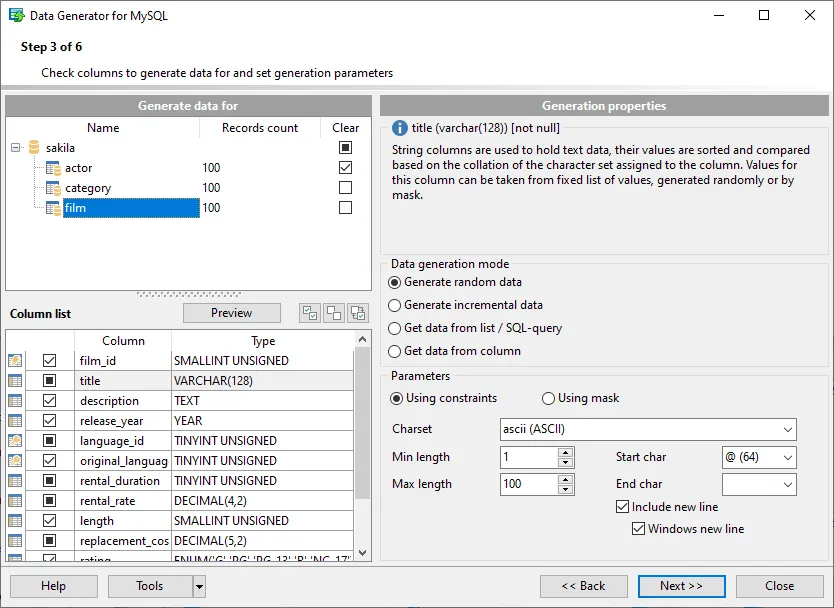This screenshot has height=608, width=834.
Task: Click the sakila database icon
Action: (x=34, y=148)
